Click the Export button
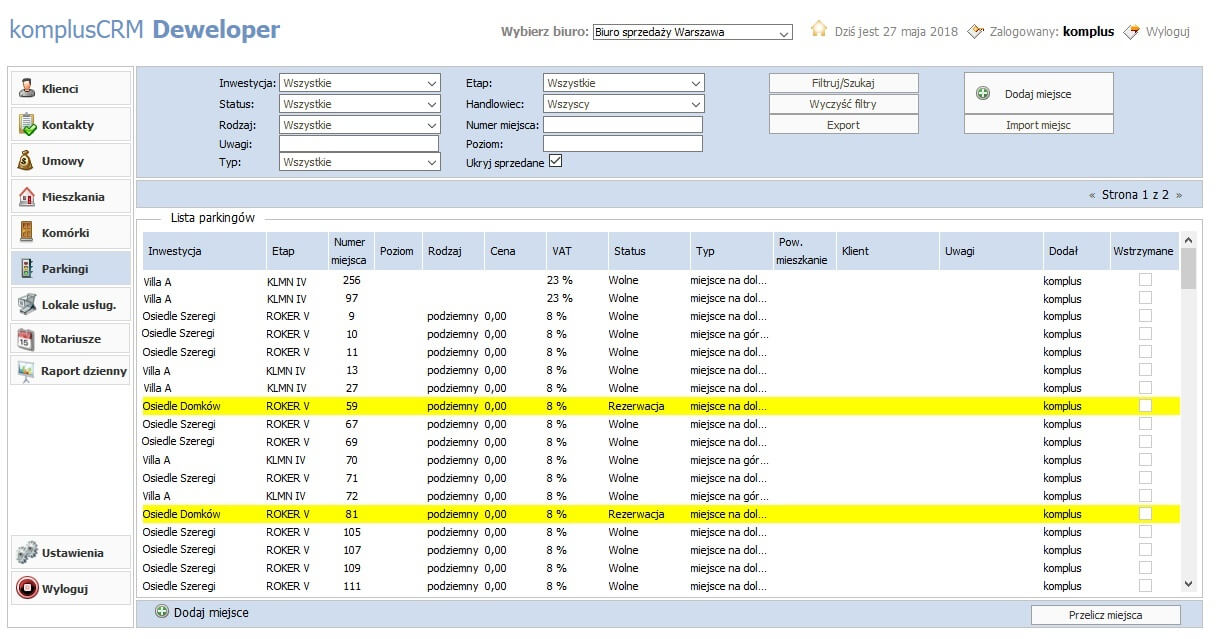The width and height of the screenshot is (1217, 639). [x=843, y=125]
